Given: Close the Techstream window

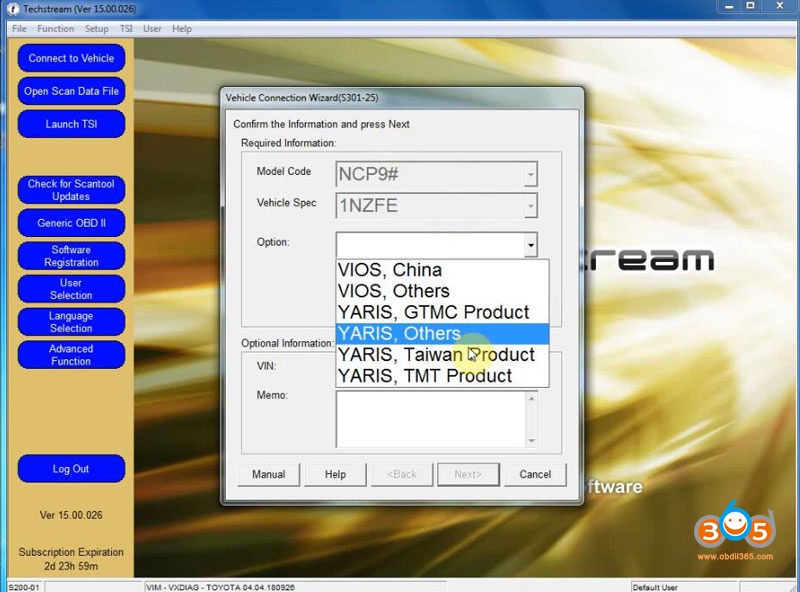Looking at the screenshot, I should (780, 6).
